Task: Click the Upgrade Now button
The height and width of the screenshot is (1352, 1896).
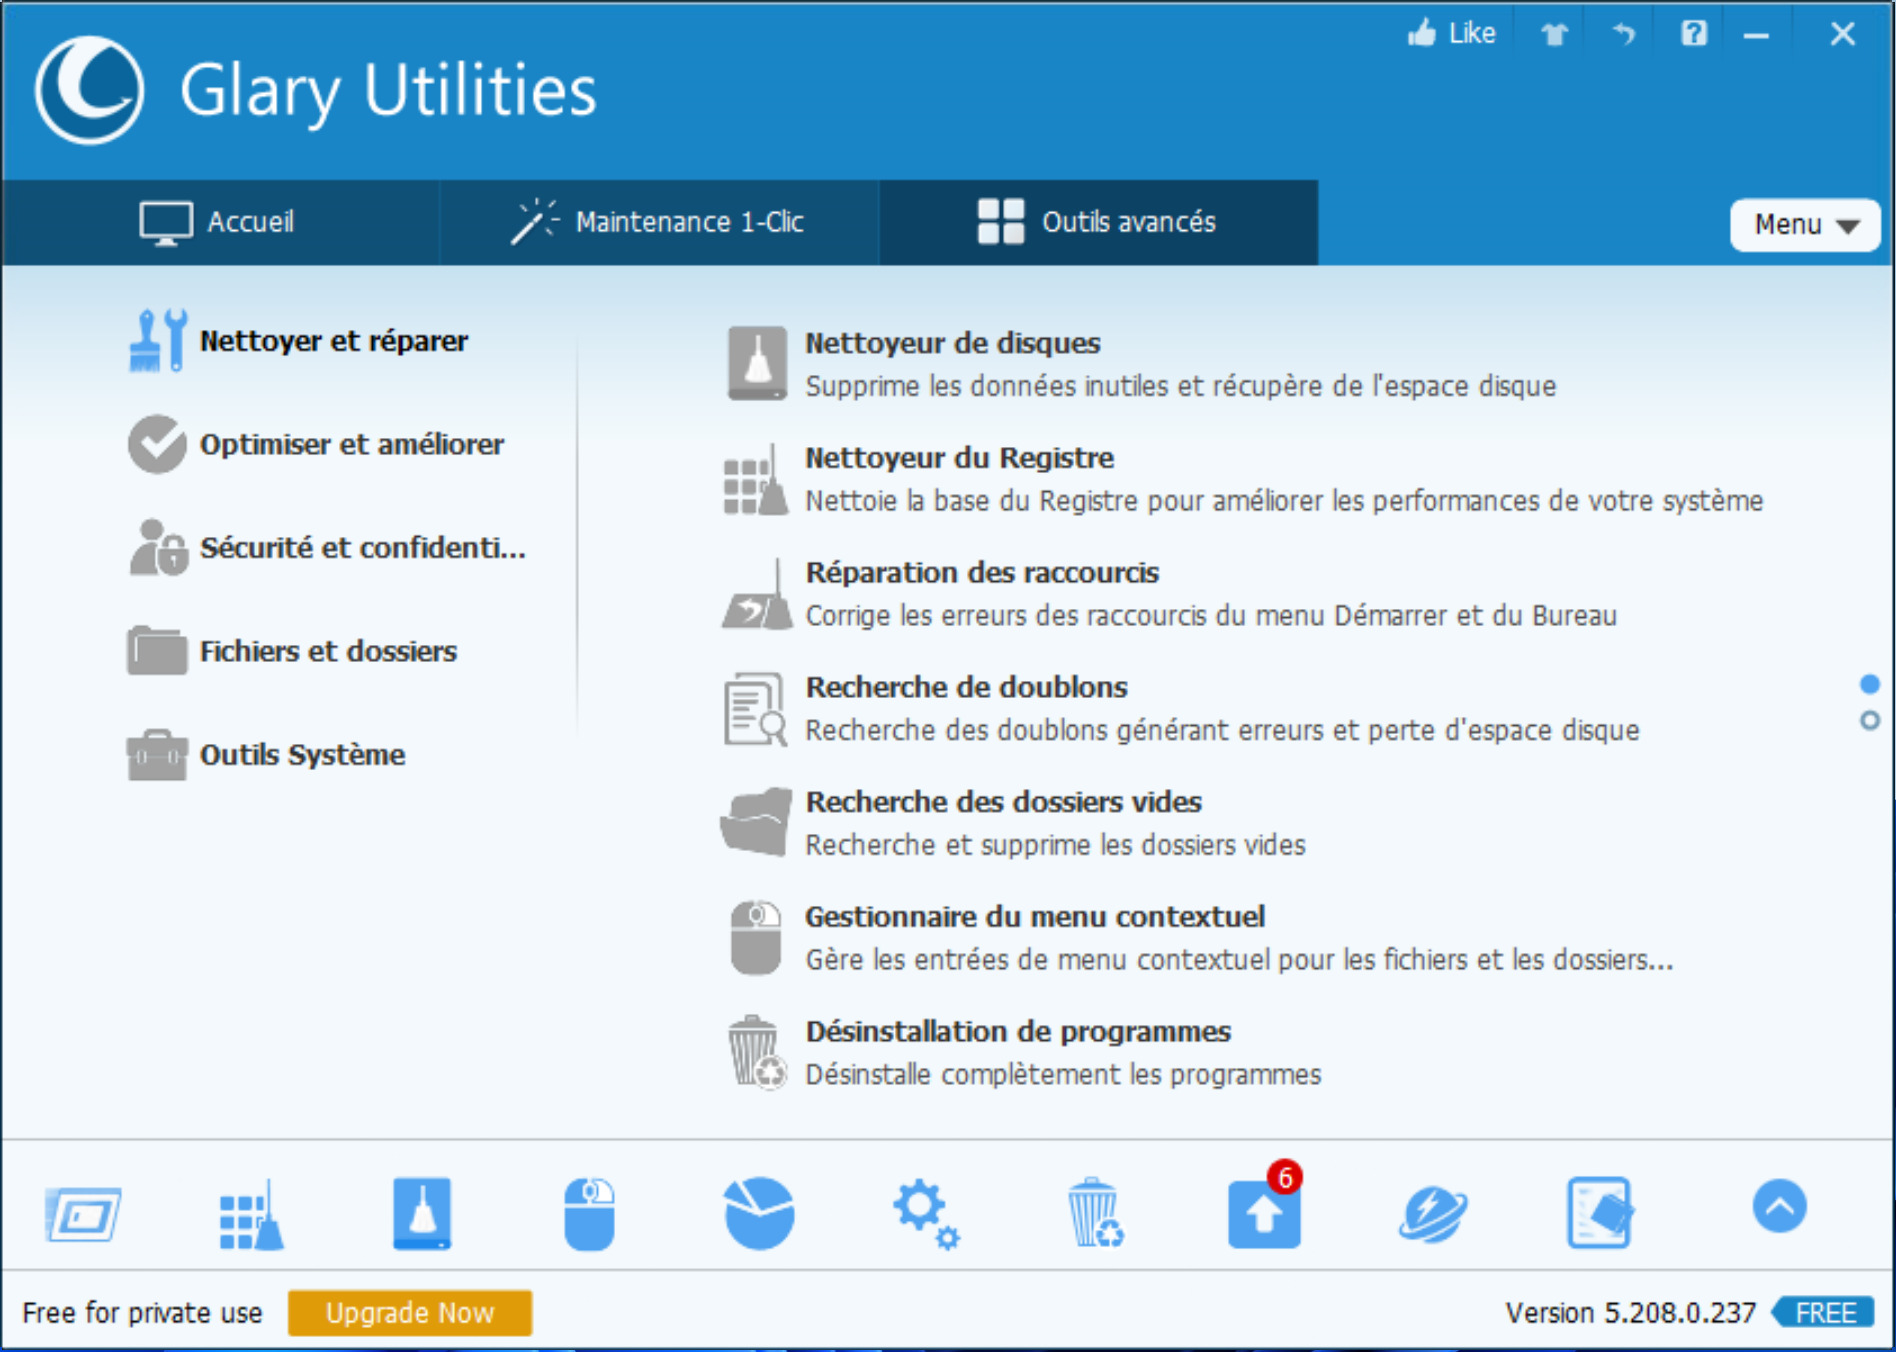Action: pyautogui.click(x=410, y=1313)
